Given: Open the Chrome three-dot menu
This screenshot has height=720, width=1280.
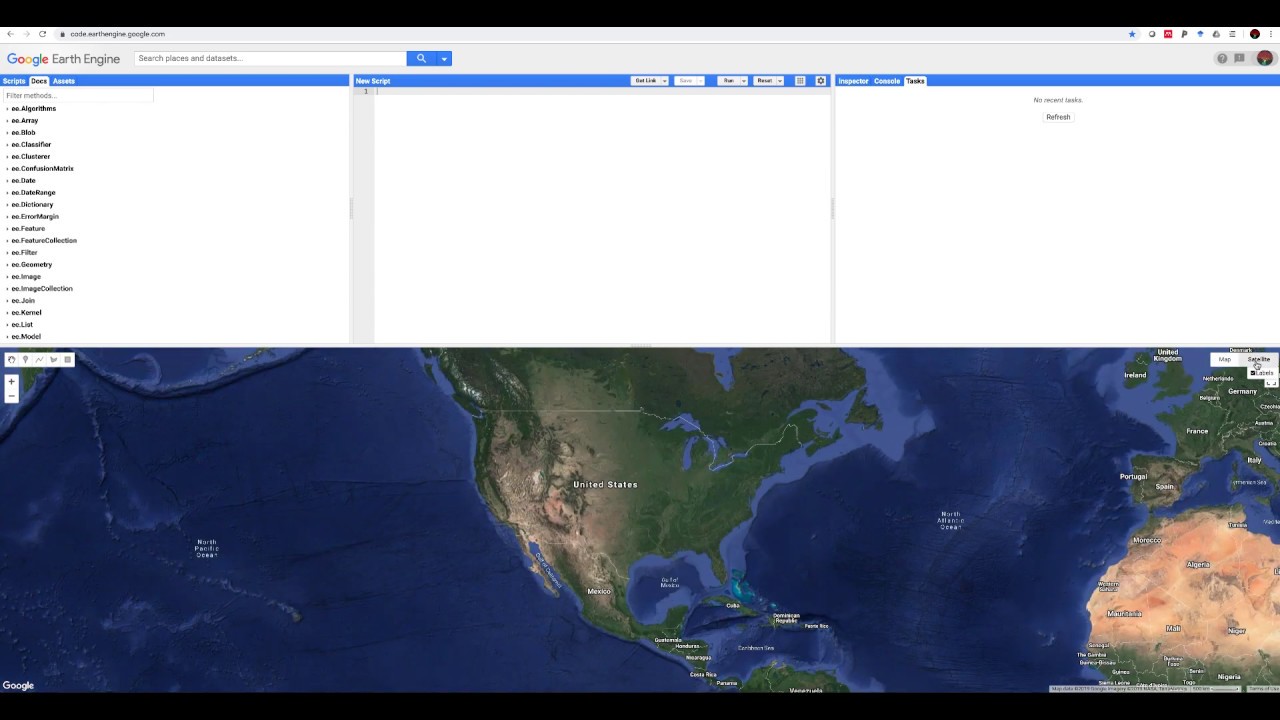Looking at the screenshot, I should [1271, 34].
